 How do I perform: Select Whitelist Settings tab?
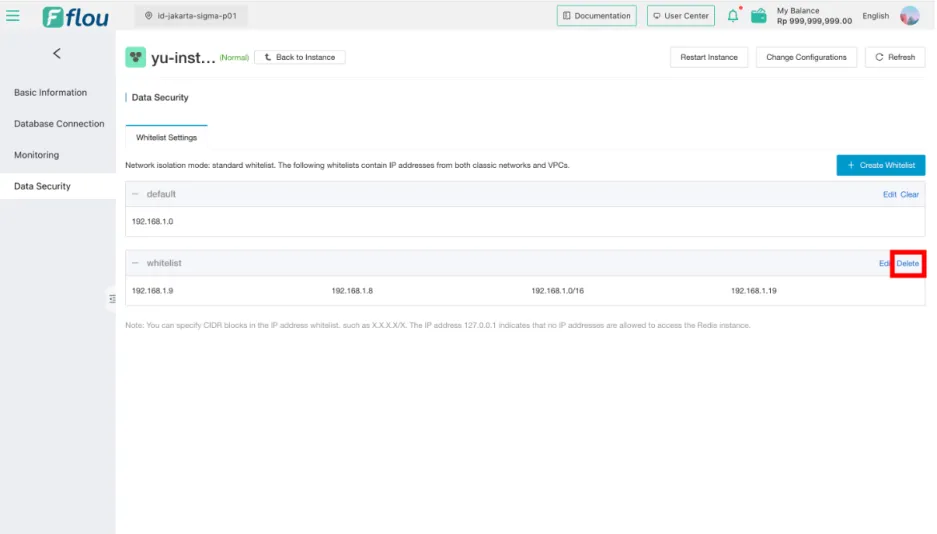(166, 137)
